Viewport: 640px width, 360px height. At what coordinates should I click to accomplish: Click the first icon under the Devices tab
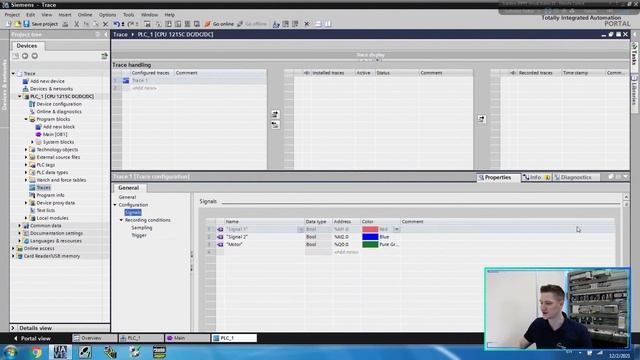point(16,56)
